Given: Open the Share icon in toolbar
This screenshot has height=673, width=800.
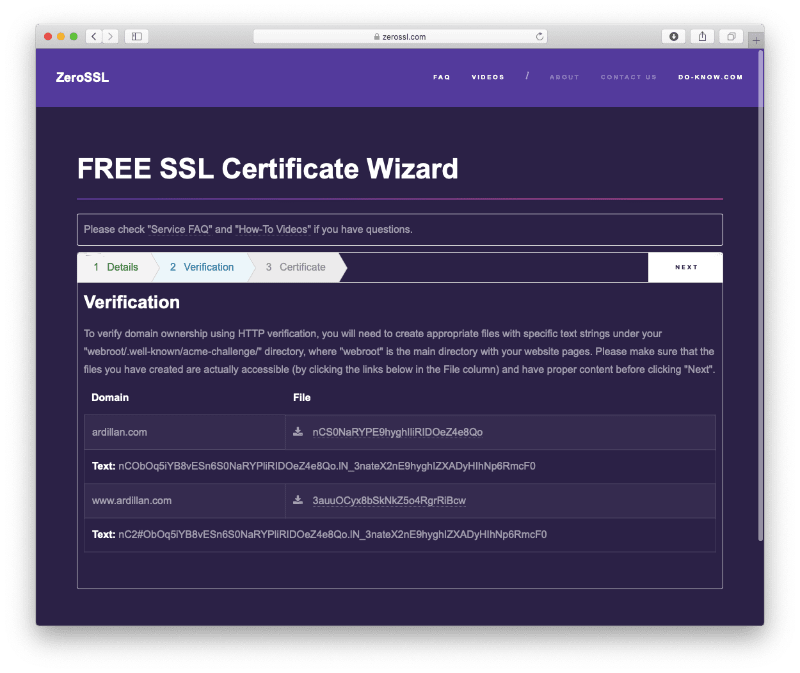Looking at the screenshot, I should 703,36.
